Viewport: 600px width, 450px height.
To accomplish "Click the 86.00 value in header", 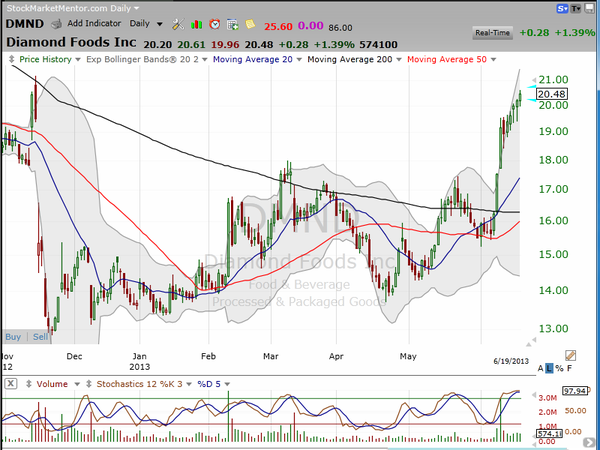I will 340,28.
